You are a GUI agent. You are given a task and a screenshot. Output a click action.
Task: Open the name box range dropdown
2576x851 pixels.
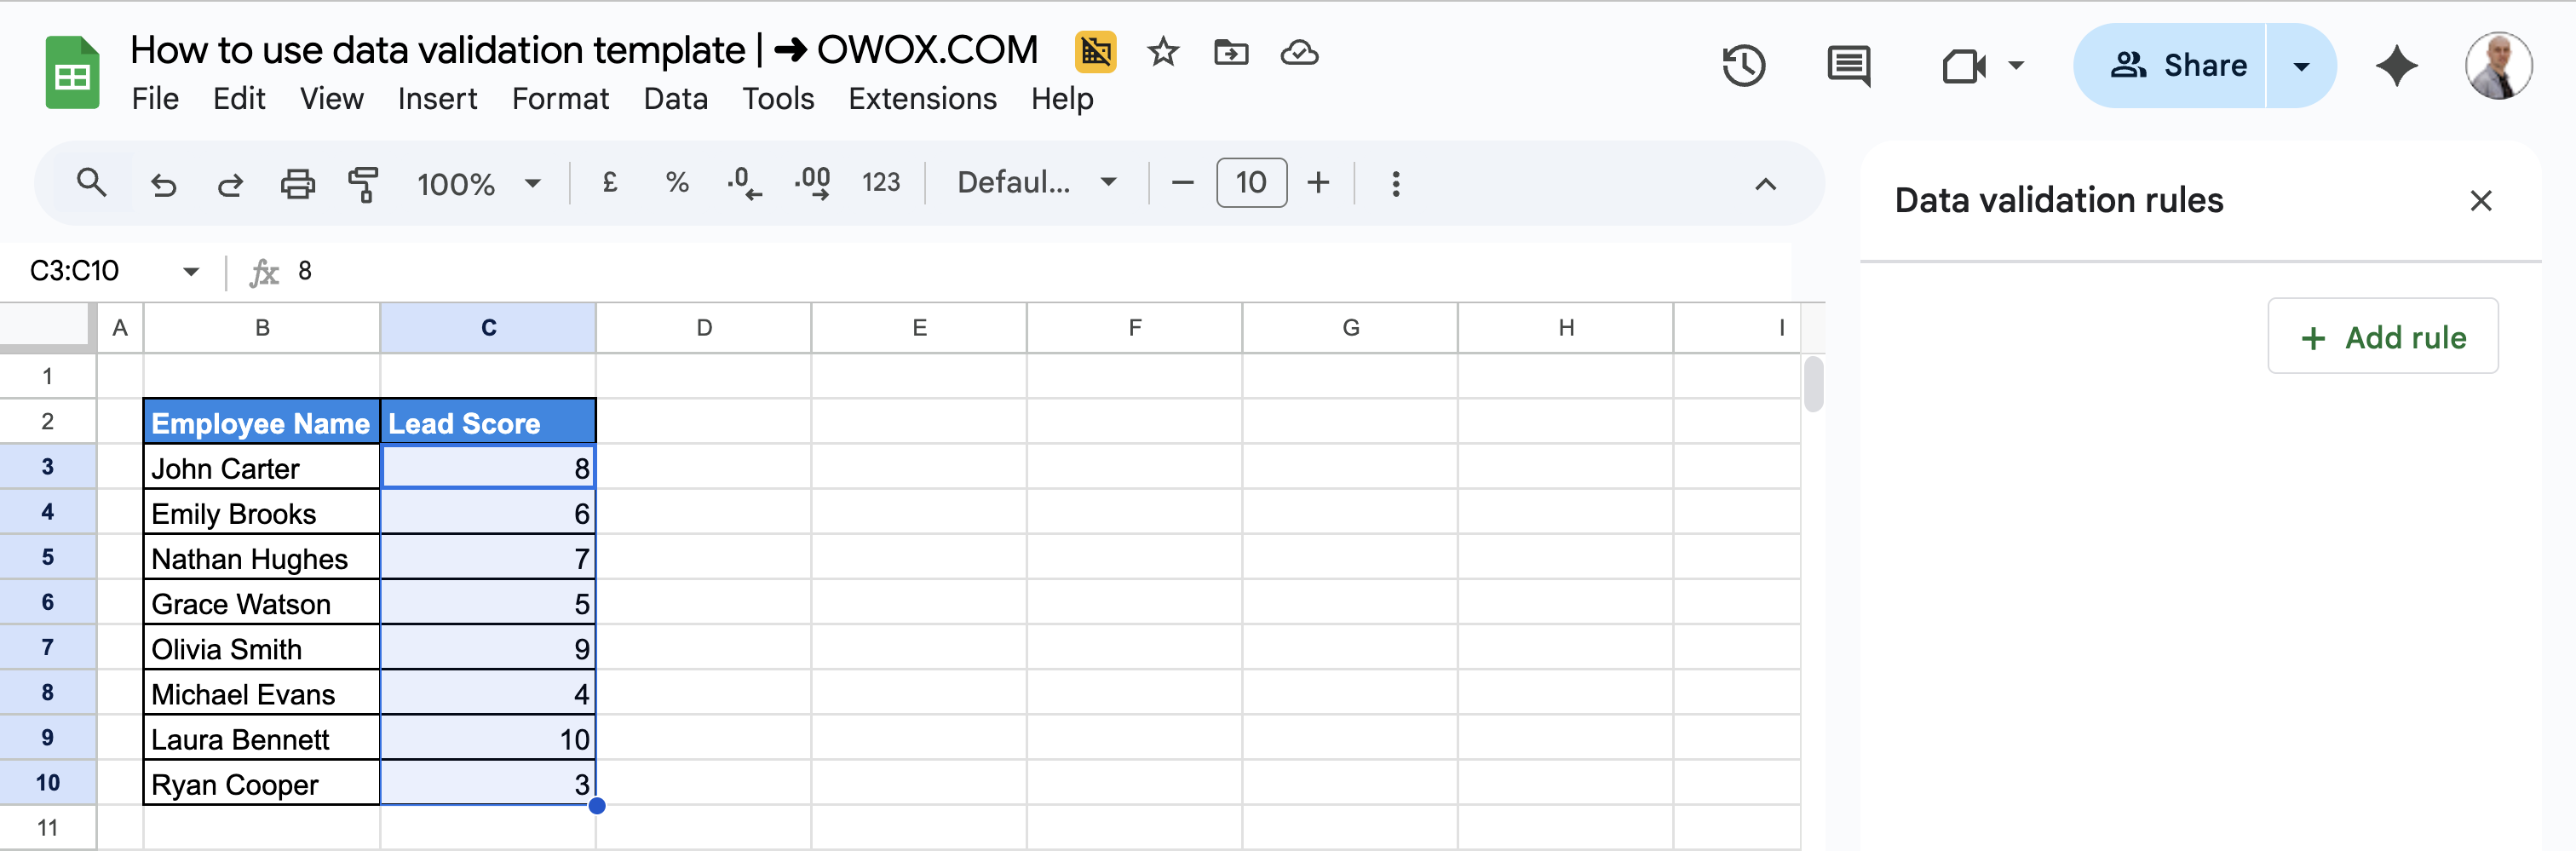pyautogui.click(x=190, y=271)
